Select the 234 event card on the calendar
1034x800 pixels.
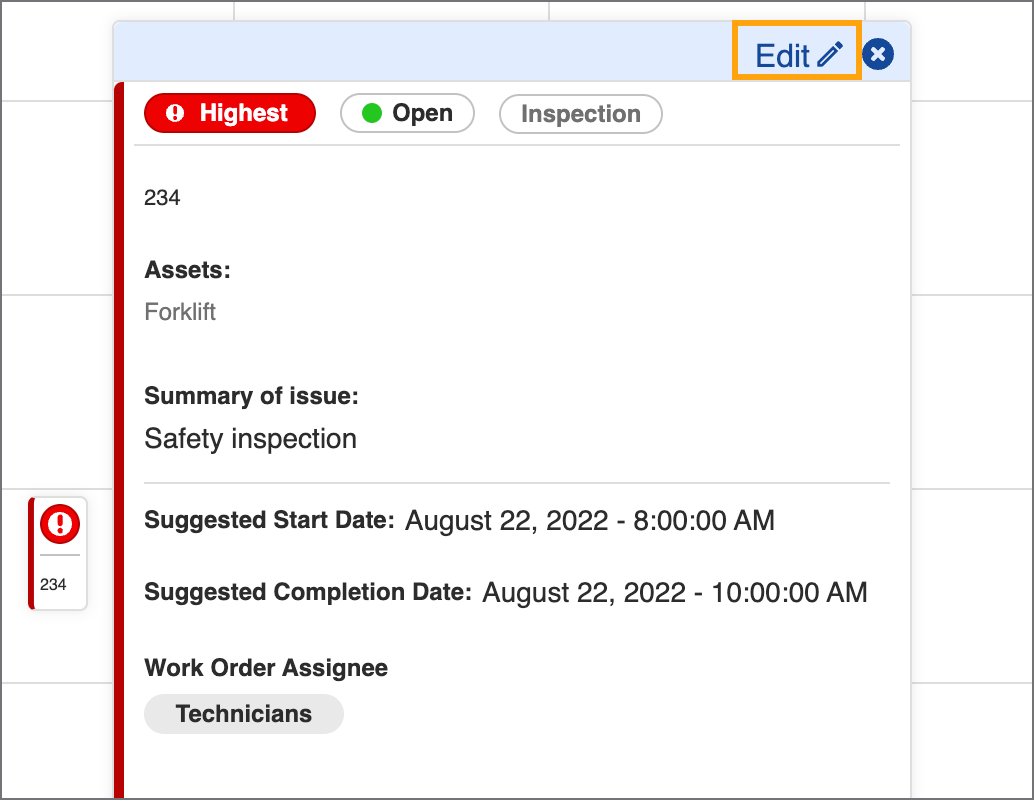59,553
